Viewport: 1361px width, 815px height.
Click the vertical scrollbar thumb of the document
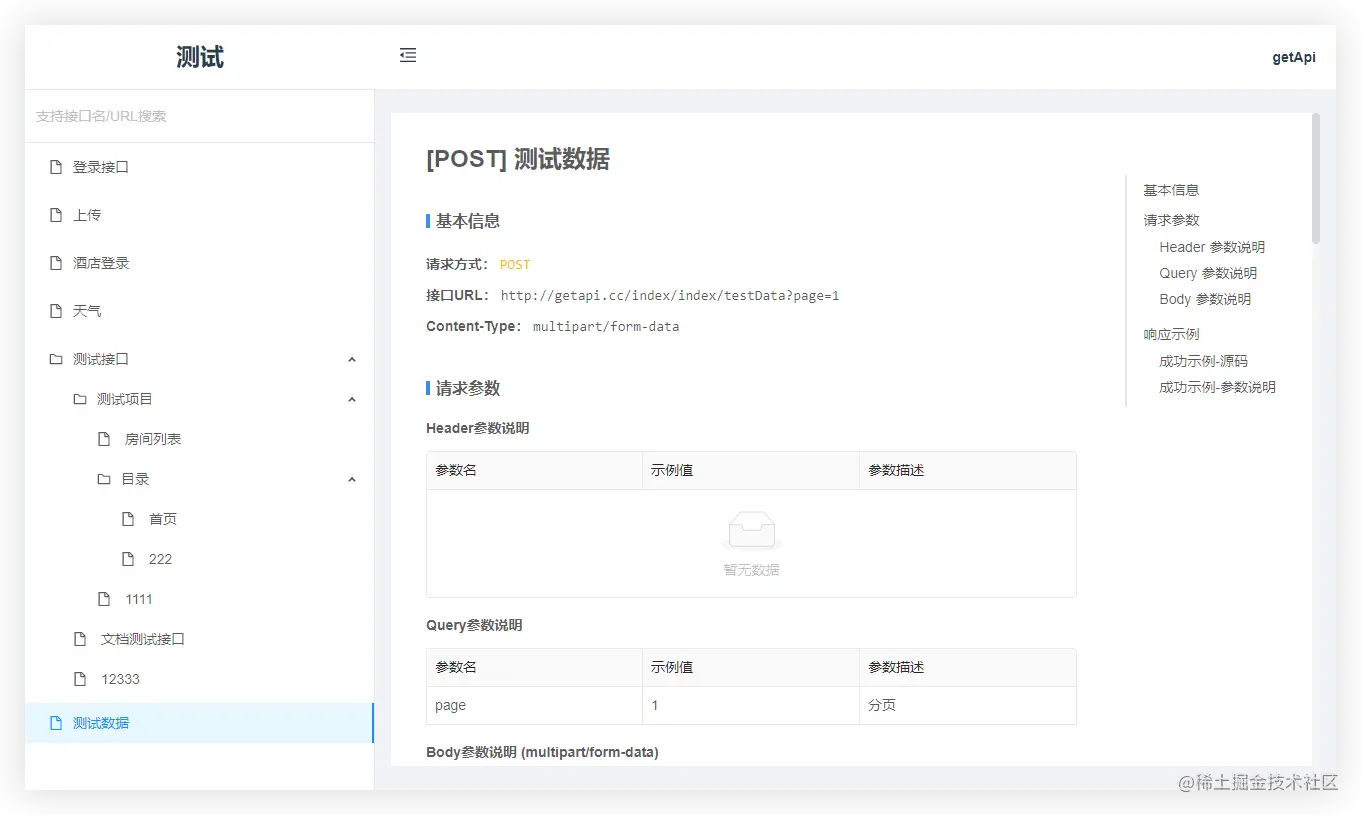[x=1316, y=178]
